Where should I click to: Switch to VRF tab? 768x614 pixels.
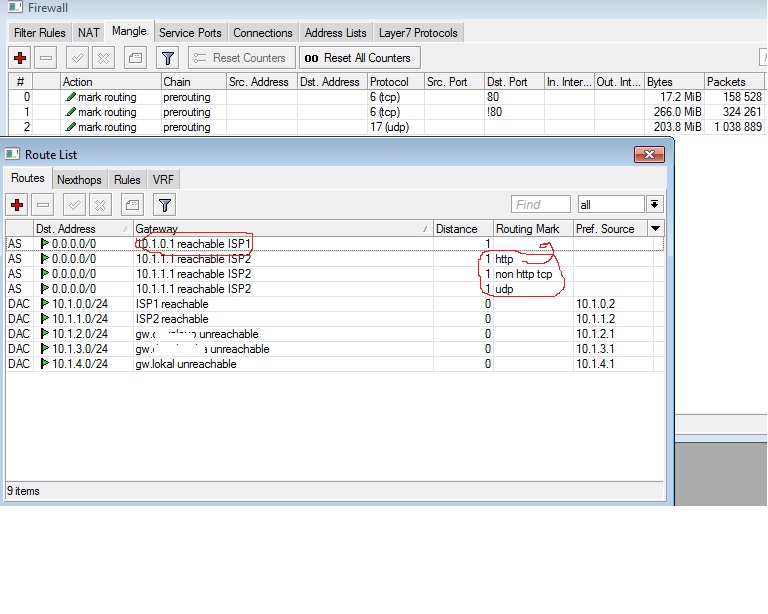(x=163, y=180)
